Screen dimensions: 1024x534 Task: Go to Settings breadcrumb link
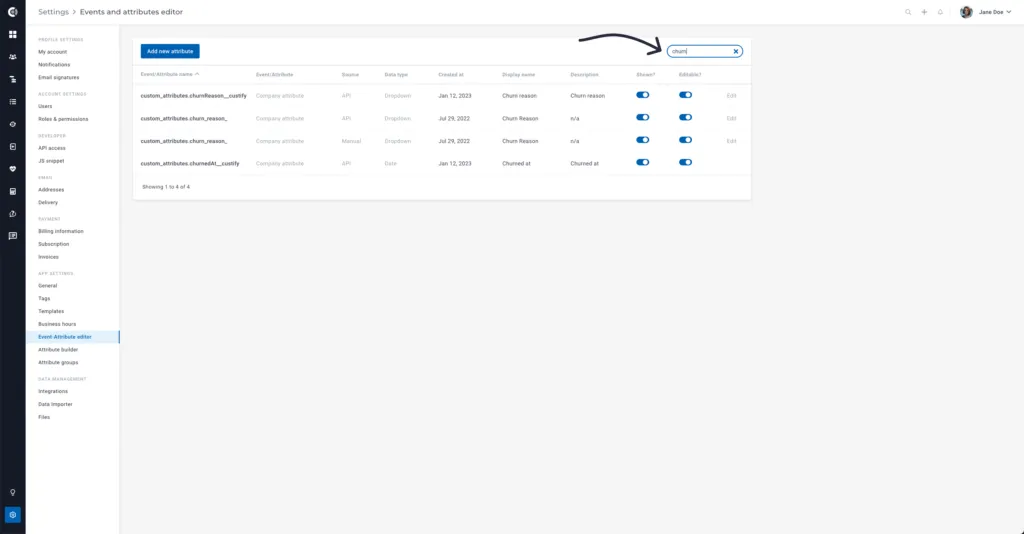click(x=53, y=12)
